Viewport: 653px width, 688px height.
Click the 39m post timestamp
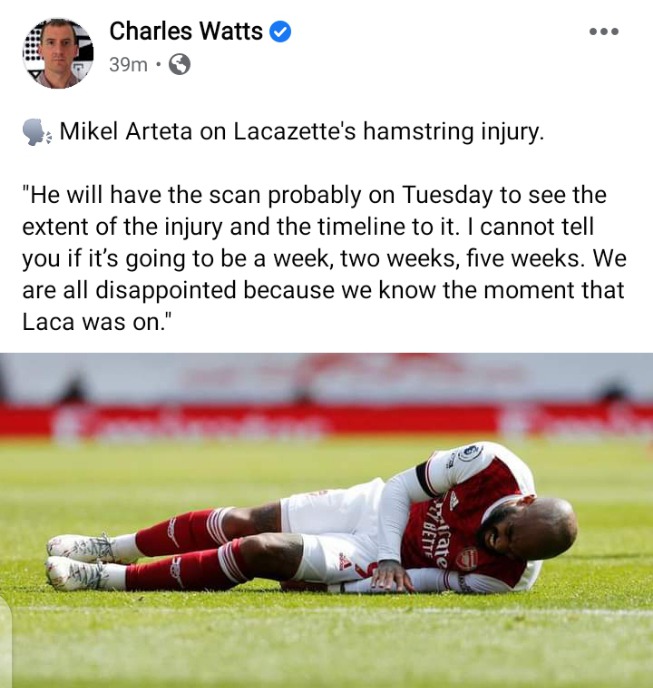coord(128,64)
